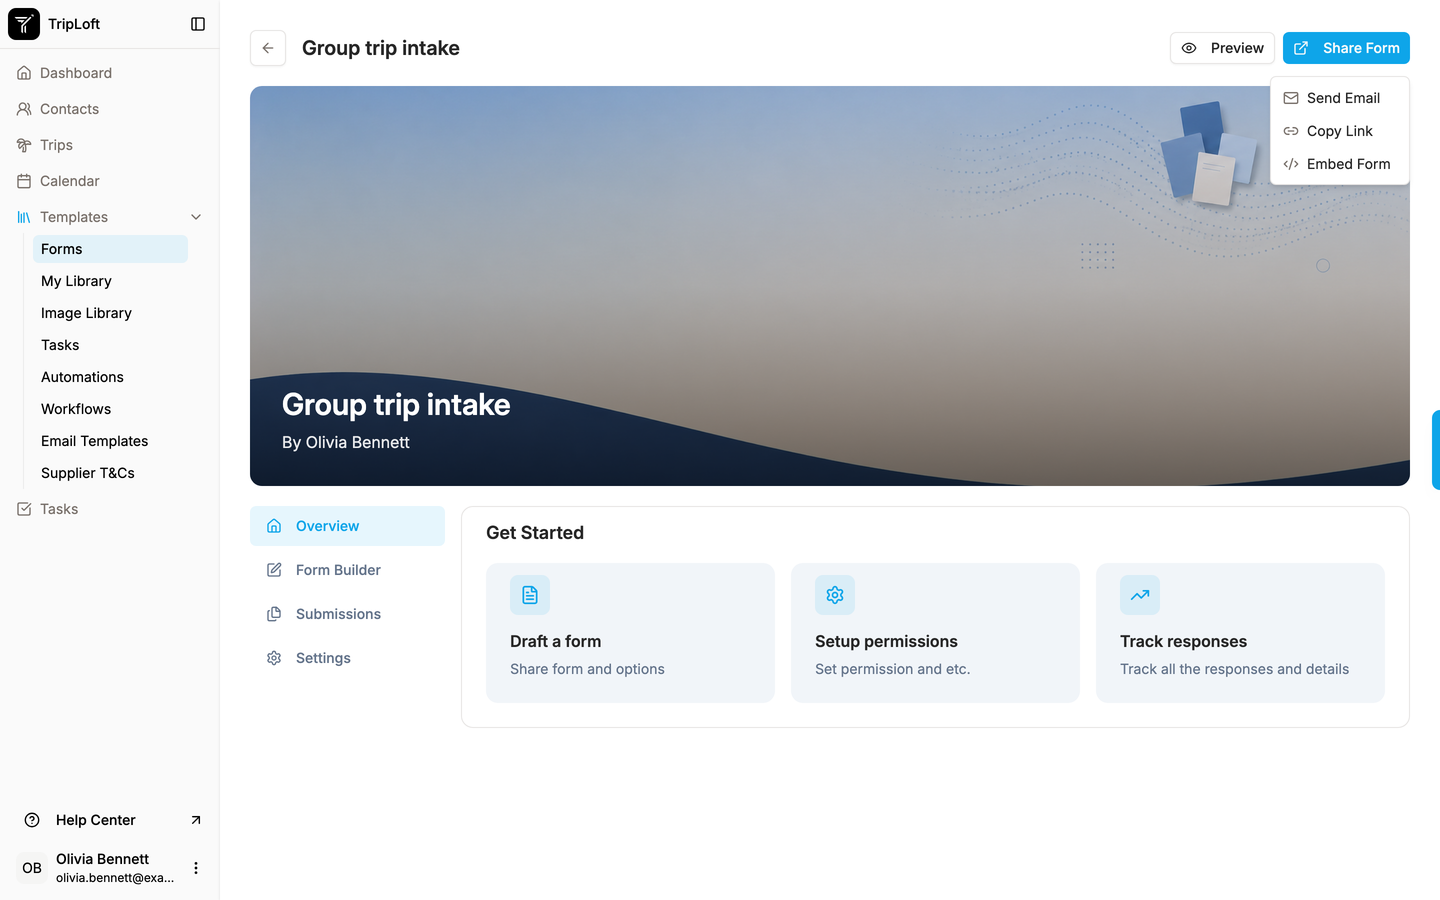The width and height of the screenshot is (1440, 900).
Task: Choose Embed Form from share menu
Action: pyautogui.click(x=1339, y=164)
